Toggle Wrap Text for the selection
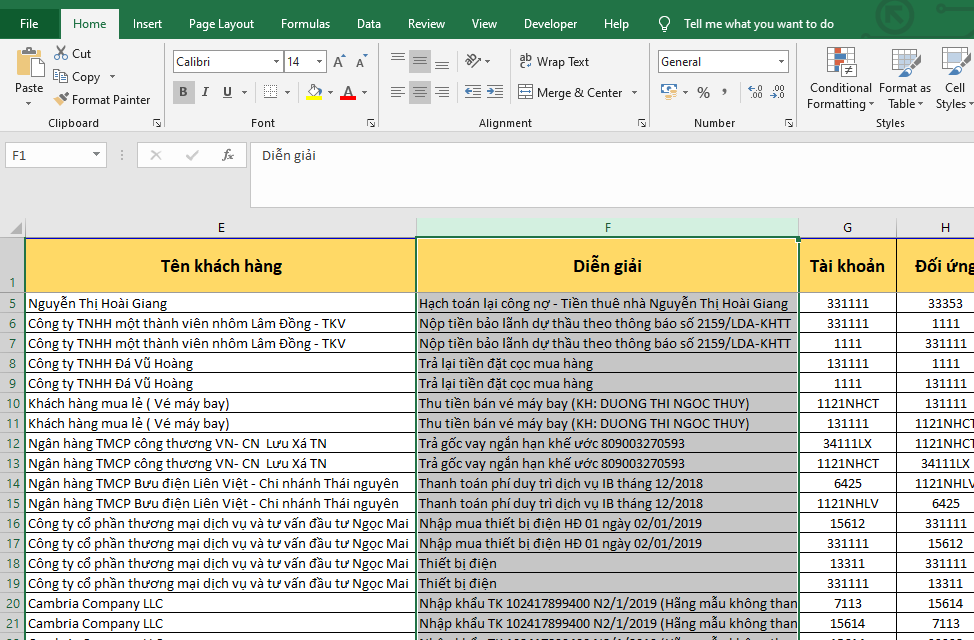The image size is (974, 640). coord(554,62)
